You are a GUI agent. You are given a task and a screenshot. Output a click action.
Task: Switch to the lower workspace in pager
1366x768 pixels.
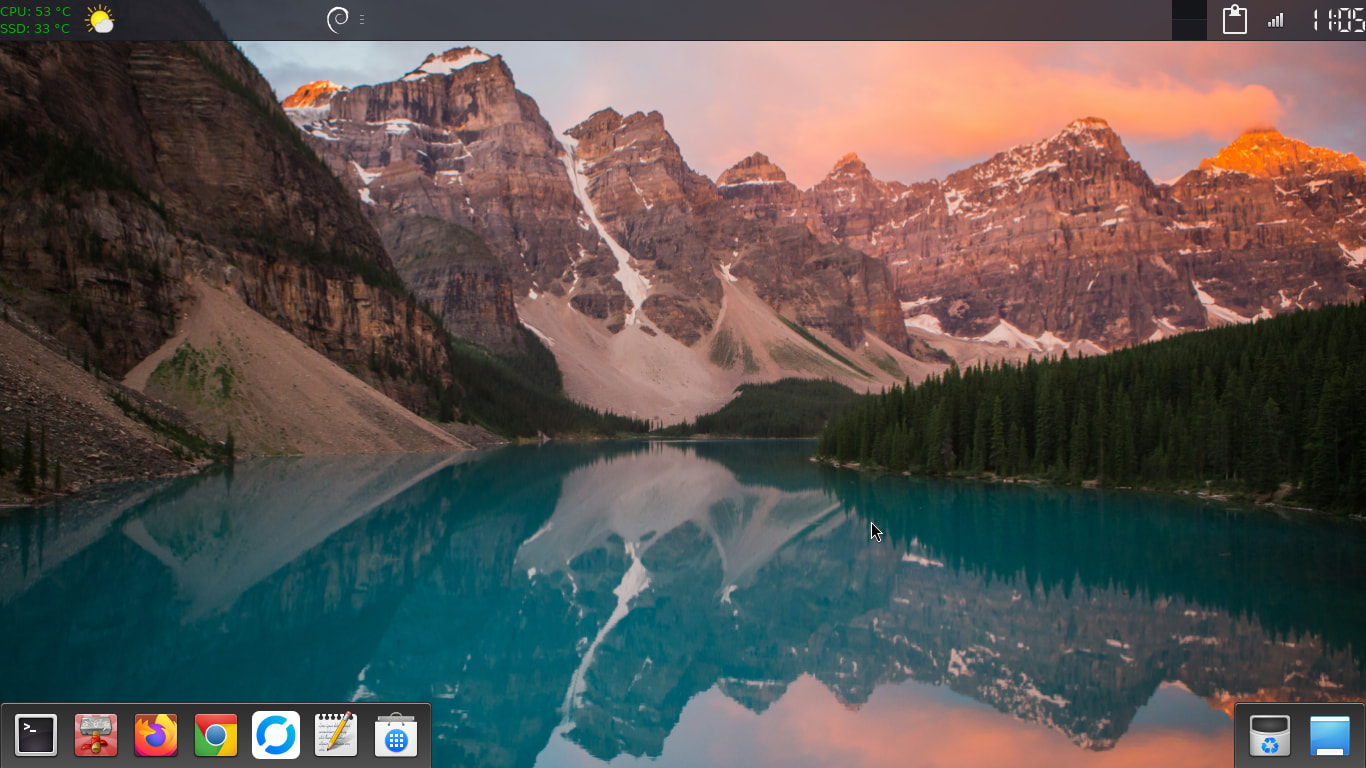(1189, 30)
